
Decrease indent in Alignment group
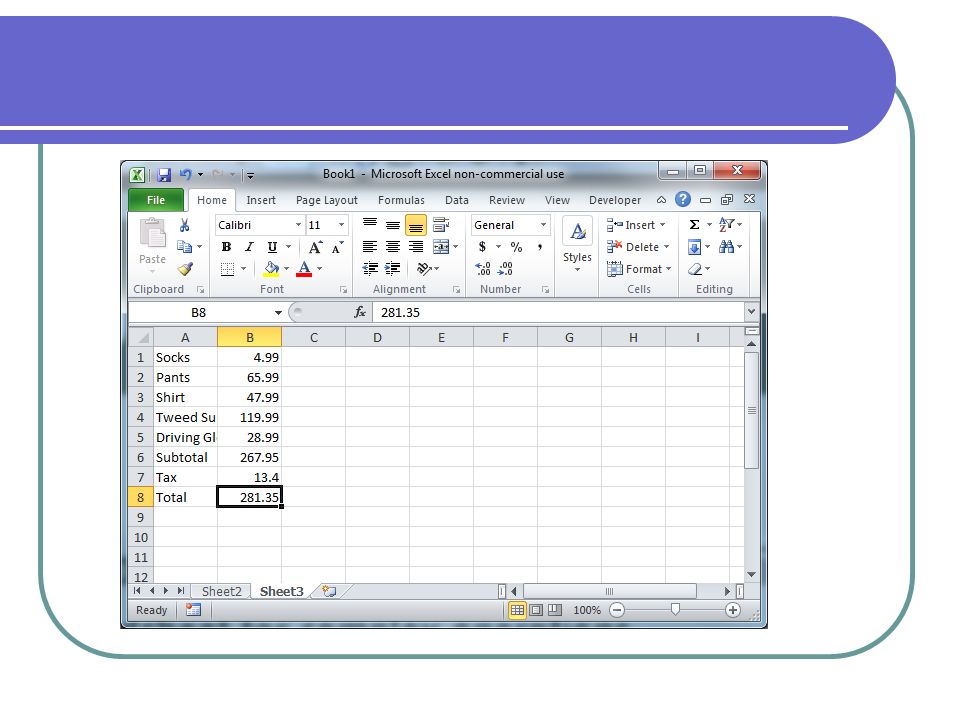point(370,269)
